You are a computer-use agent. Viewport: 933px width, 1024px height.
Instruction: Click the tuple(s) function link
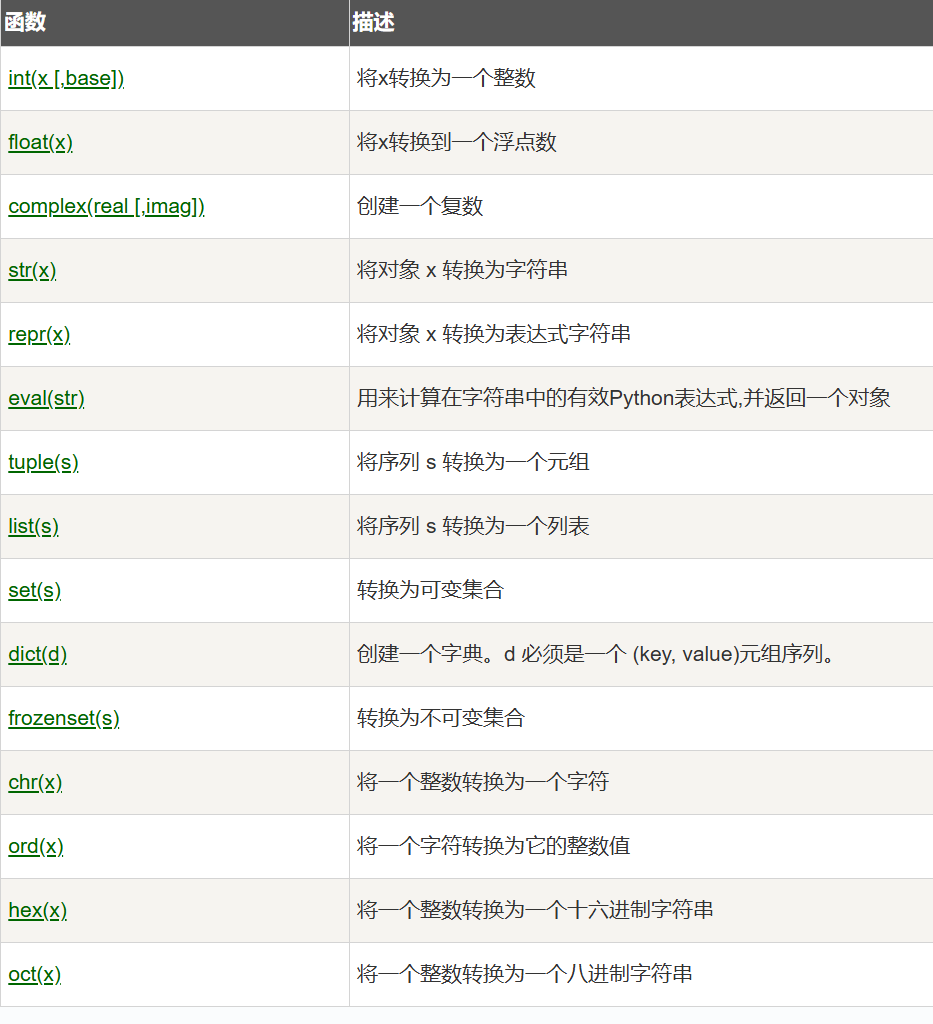pos(43,463)
